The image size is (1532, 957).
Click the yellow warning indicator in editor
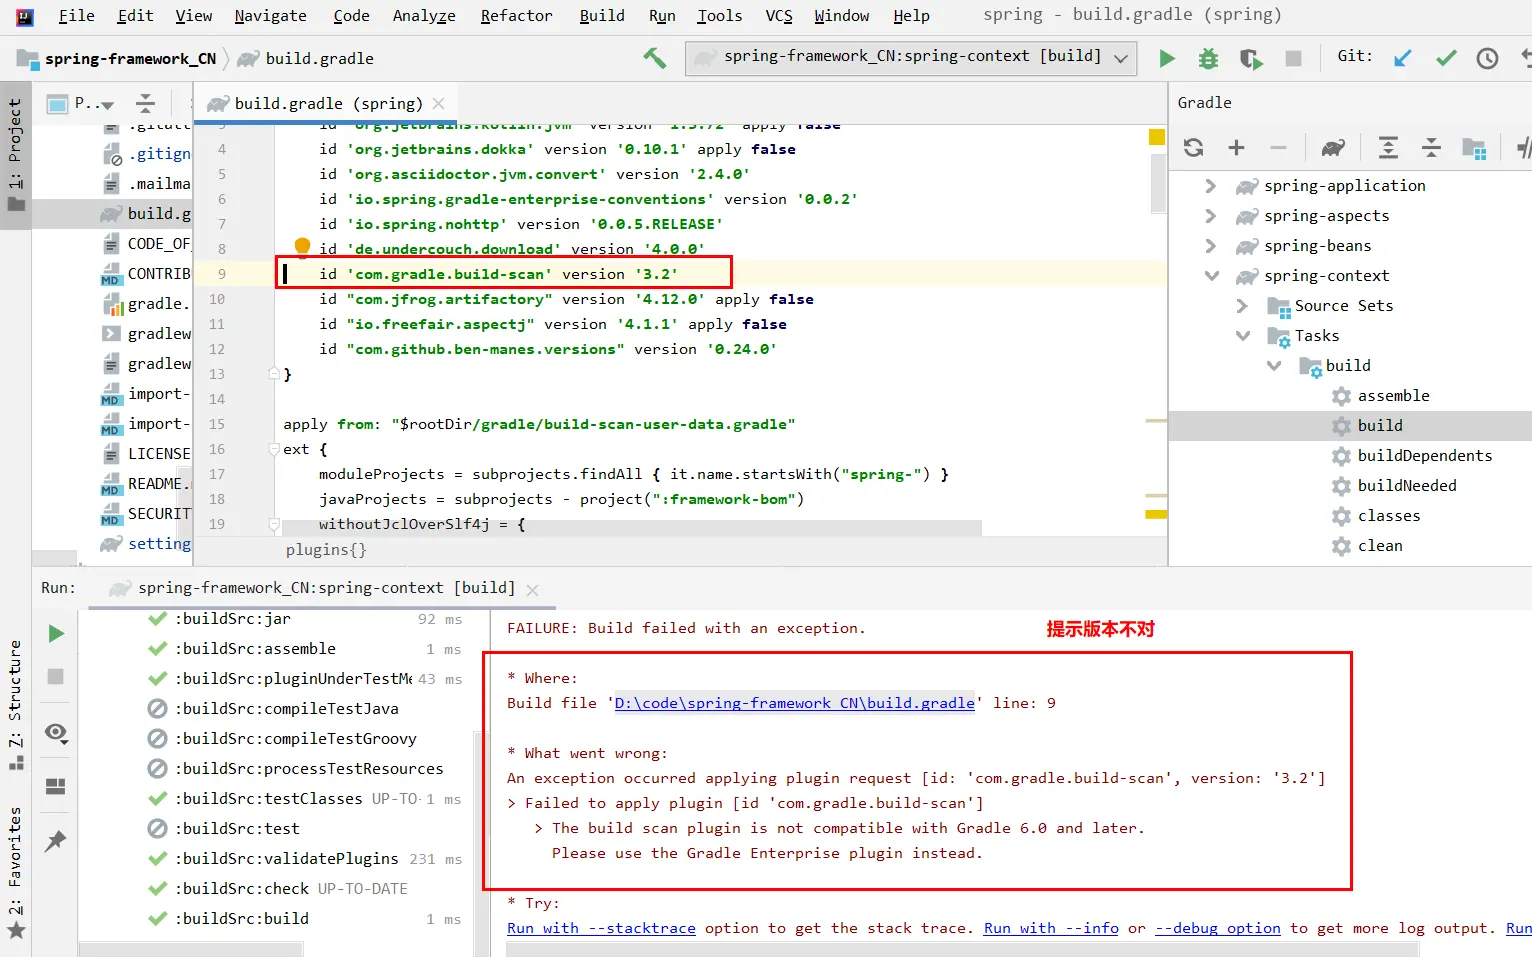[x=1156, y=137]
